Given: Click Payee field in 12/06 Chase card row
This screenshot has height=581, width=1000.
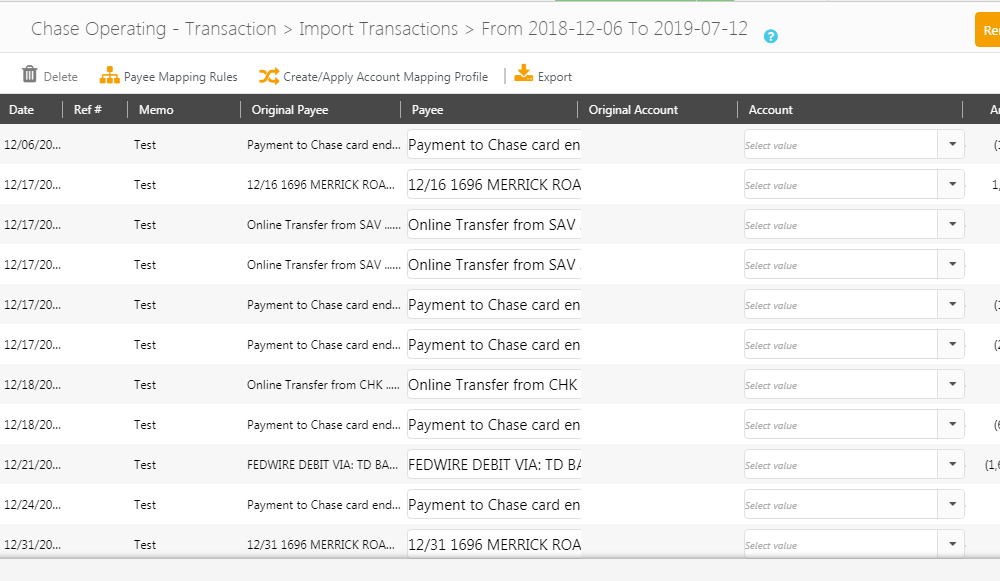Looking at the screenshot, I should coord(494,145).
